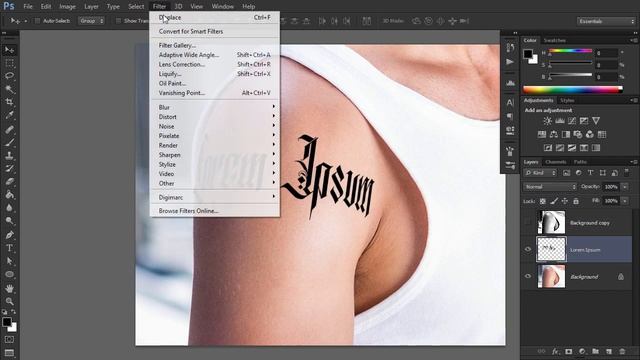
Task: Select the Ellipse shape tool
Action: 9,274
